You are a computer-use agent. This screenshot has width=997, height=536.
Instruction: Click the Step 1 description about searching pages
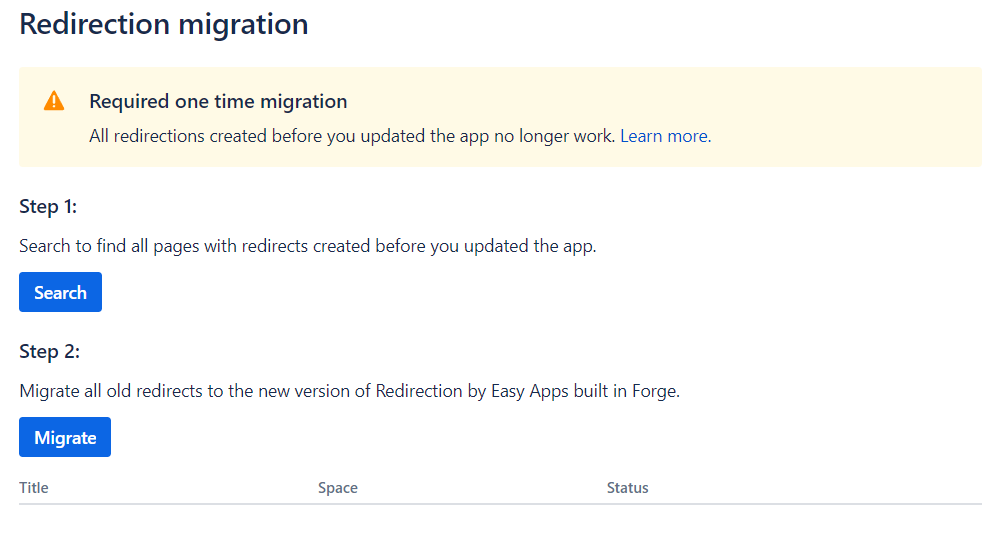tap(307, 246)
